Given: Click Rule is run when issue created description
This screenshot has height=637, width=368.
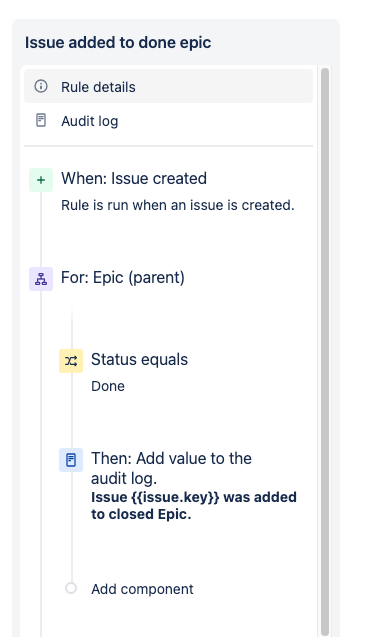Looking at the screenshot, I should coord(178,205).
